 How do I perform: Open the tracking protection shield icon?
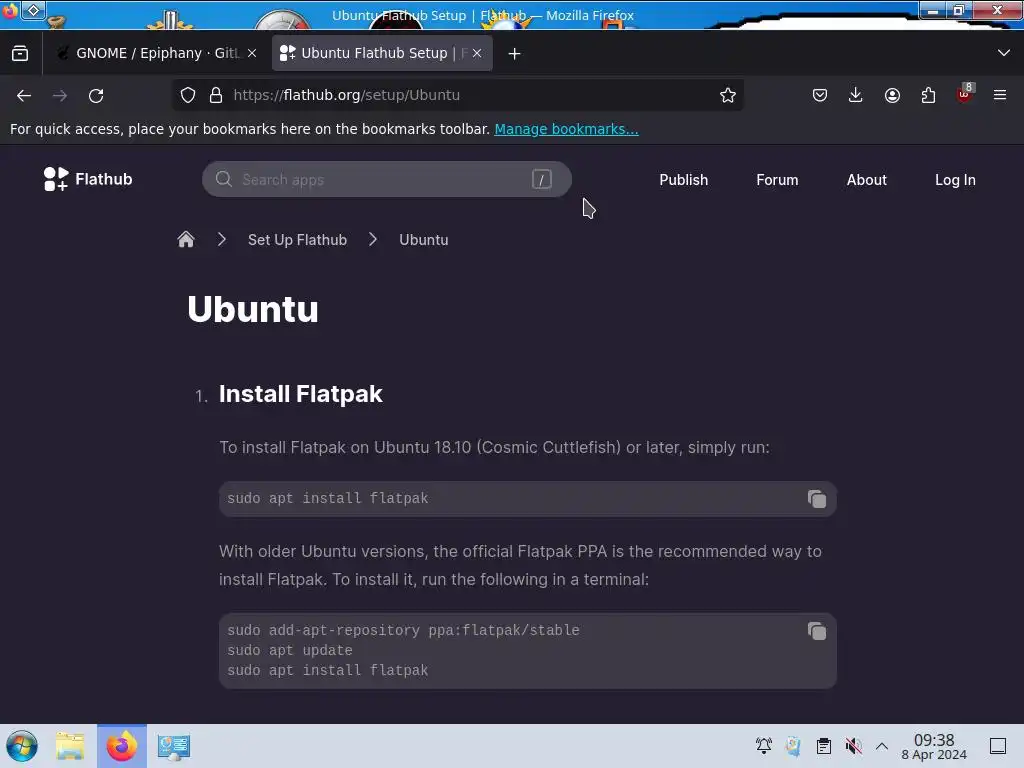[x=188, y=95]
